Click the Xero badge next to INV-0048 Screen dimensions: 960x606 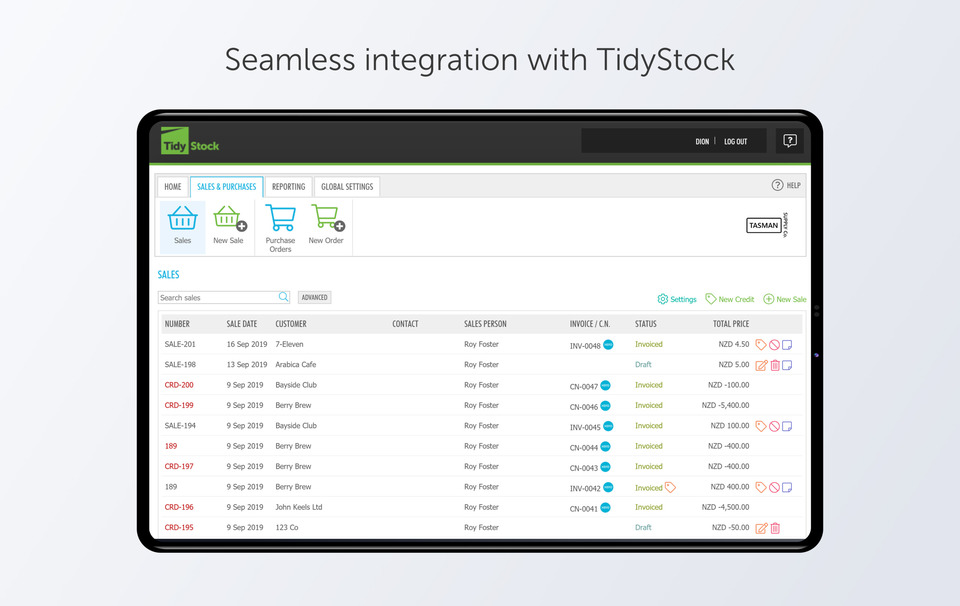pyautogui.click(x=608, y=345)
